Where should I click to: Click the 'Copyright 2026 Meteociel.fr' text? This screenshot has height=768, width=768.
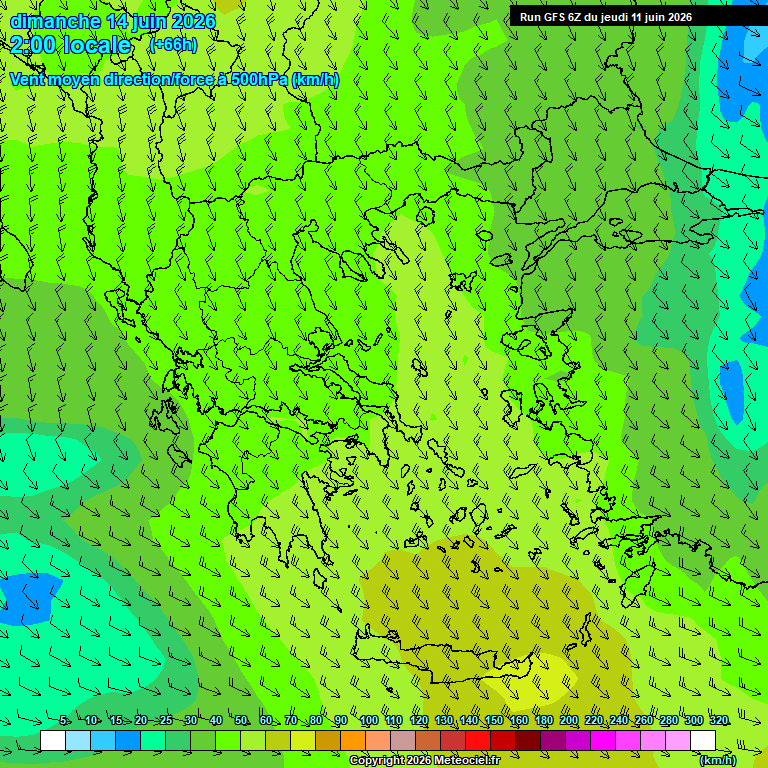pyautogui.click(x=425, y=760)
